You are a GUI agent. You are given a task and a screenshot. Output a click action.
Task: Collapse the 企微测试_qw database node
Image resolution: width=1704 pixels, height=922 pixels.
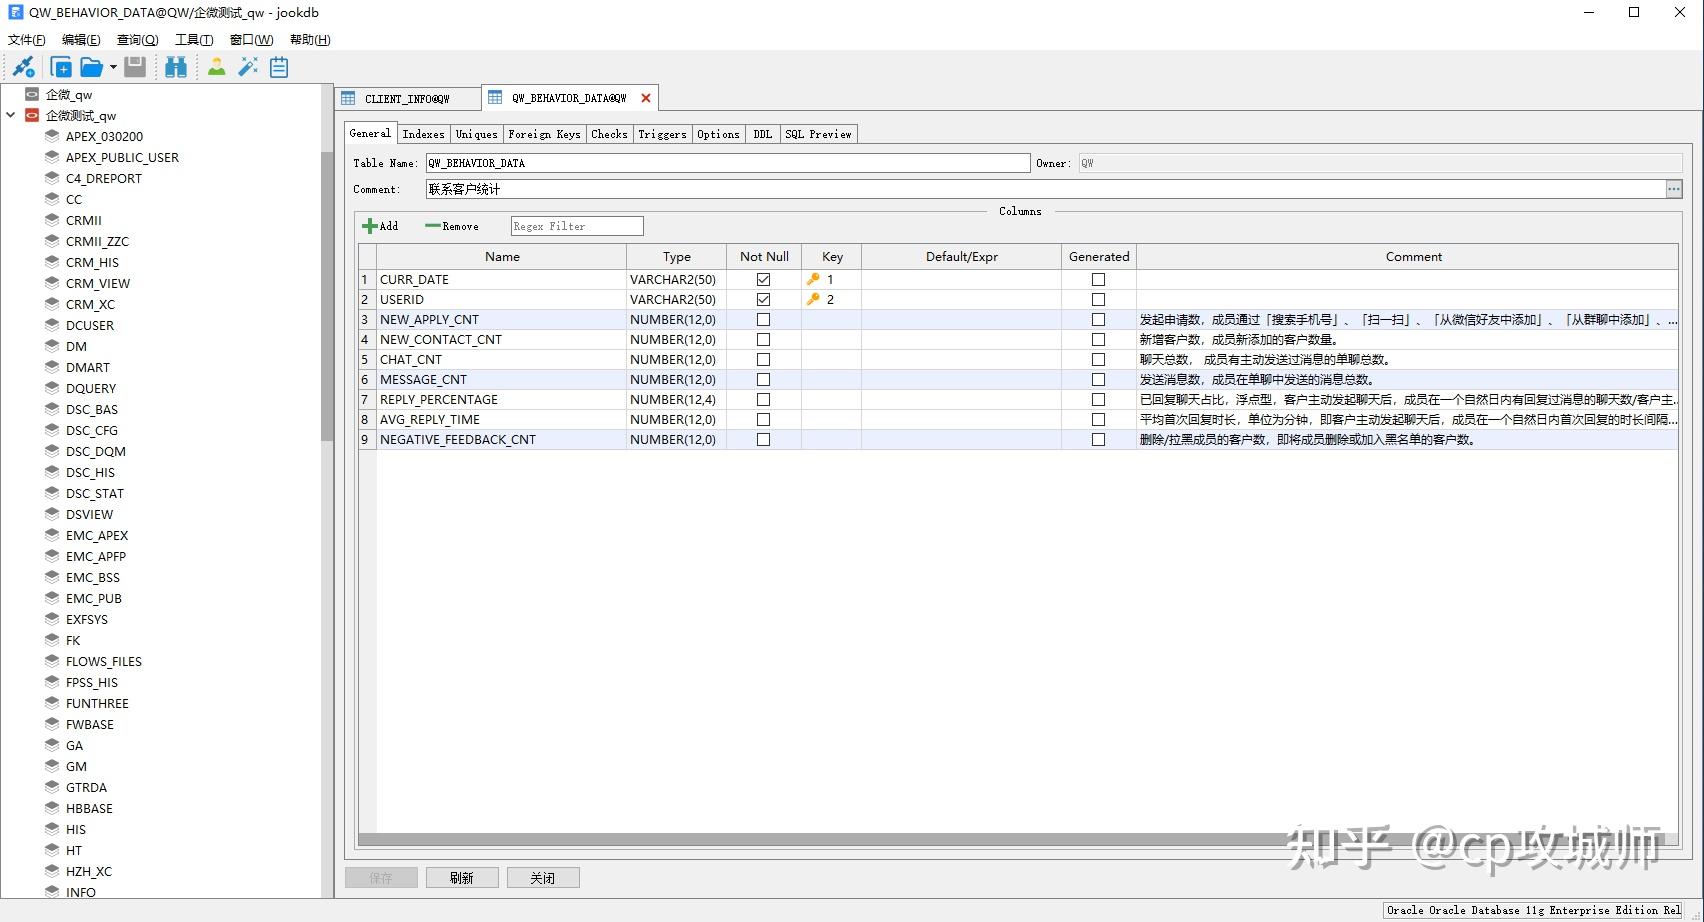click(13, 115)
